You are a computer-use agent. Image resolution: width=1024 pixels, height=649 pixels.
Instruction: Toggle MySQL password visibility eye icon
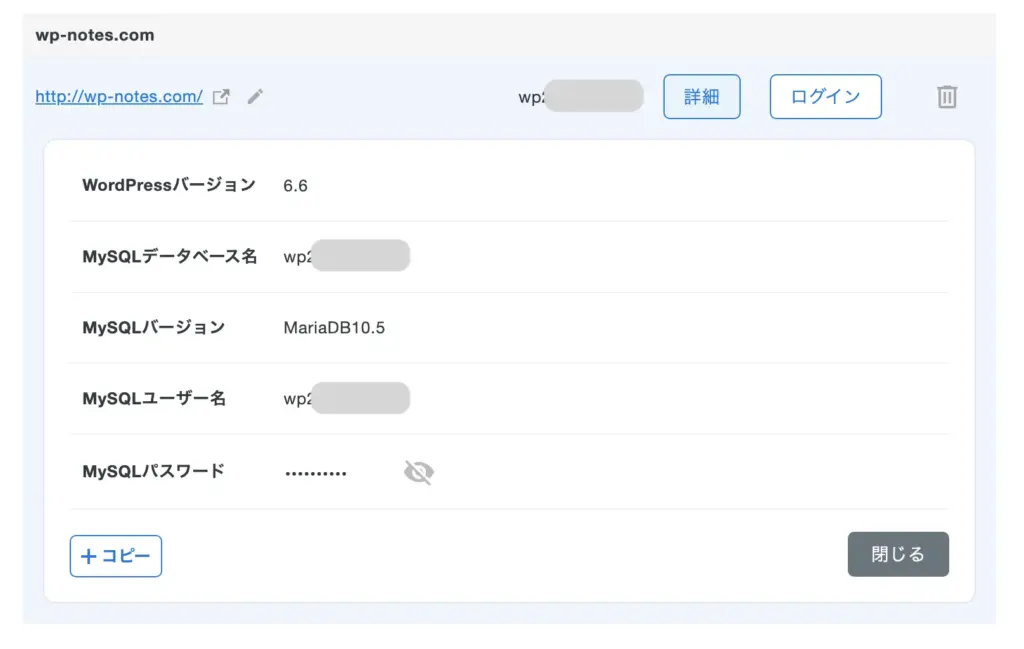tap(419, 472)
